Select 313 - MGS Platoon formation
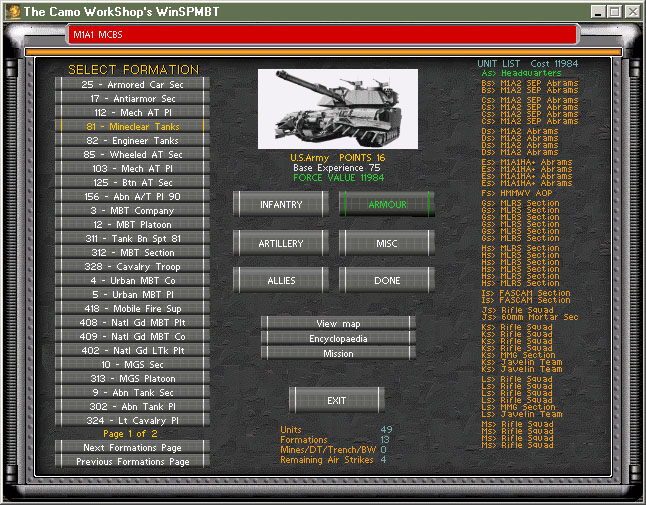 [132, 379]
